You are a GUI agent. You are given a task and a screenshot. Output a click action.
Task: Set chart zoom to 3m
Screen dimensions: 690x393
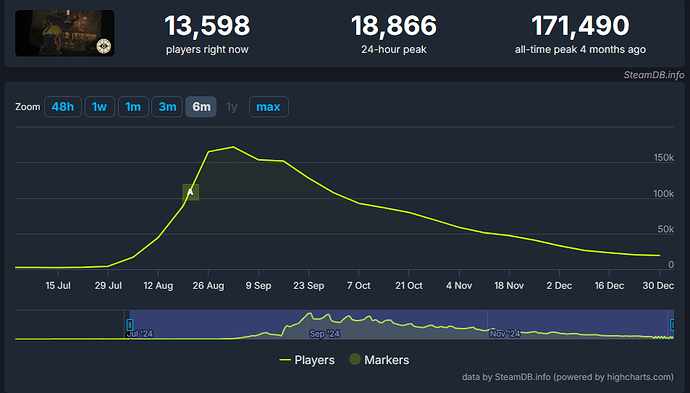click(x=167, y=107)
